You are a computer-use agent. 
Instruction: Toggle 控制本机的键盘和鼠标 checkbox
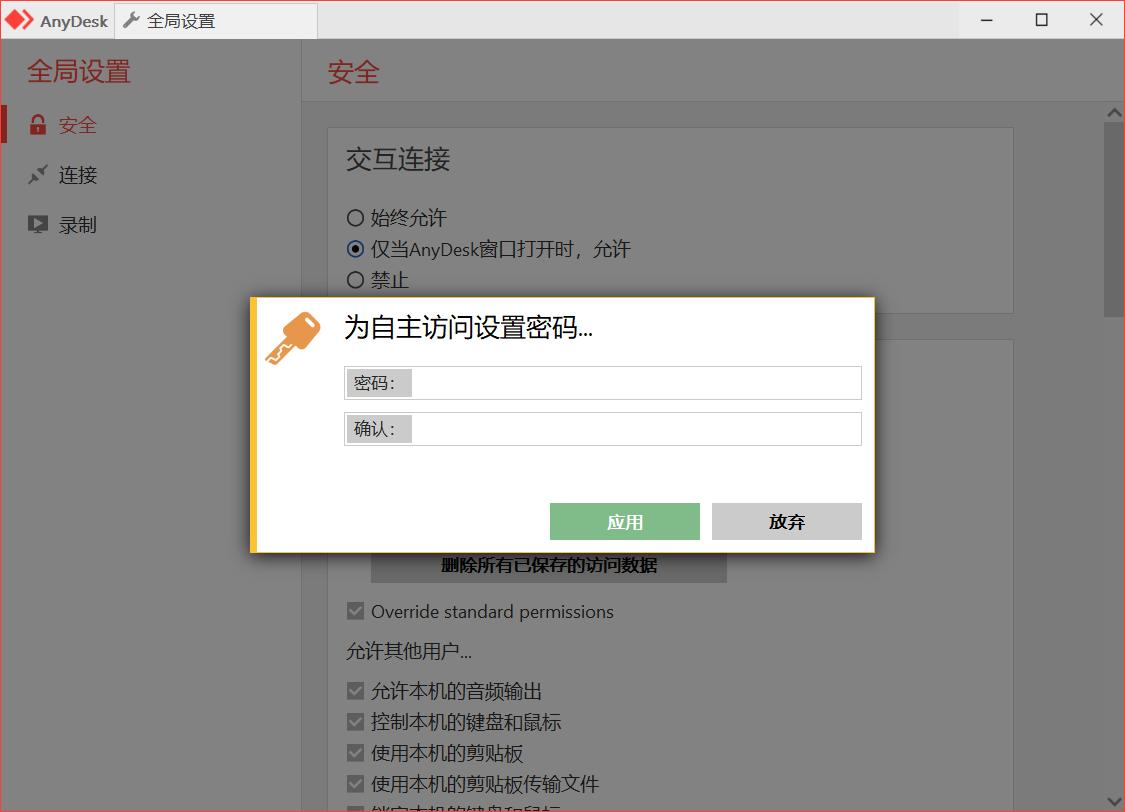point(354,721)
